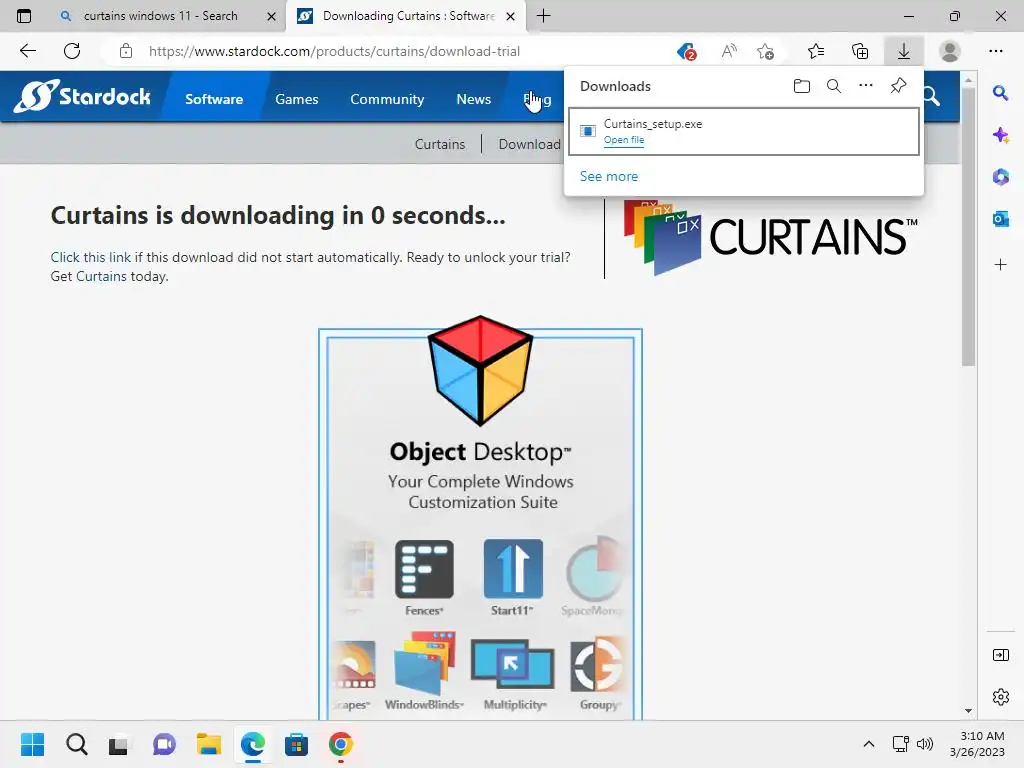Open the News menu item

(473, 99)
